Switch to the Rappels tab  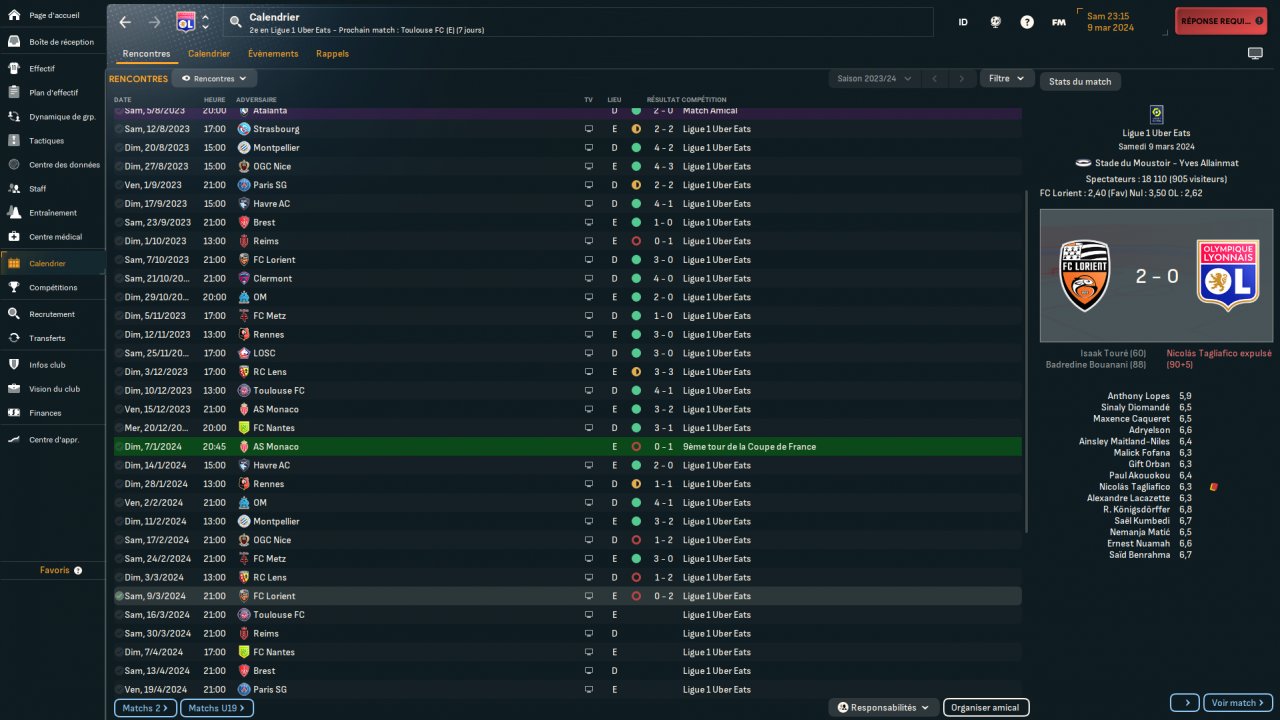(x=332, y=54)
